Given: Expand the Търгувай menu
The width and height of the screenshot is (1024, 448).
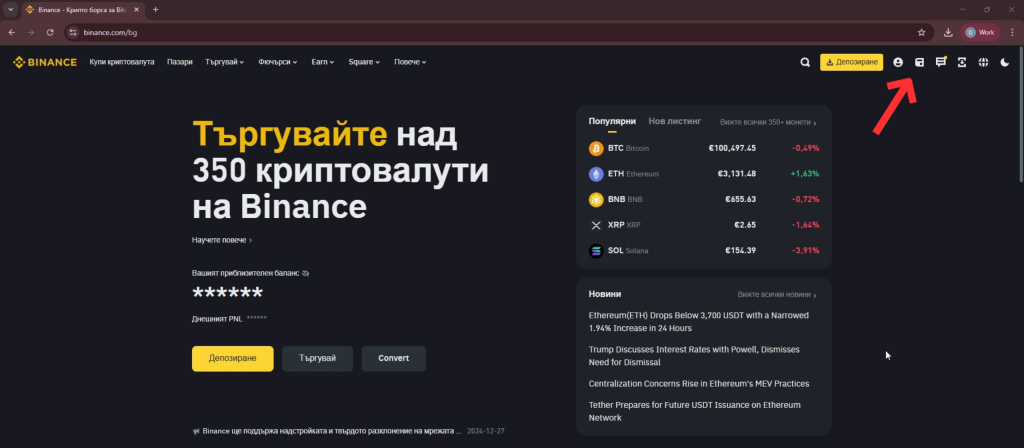Looking at the screenshot, I should coord(225,62).
